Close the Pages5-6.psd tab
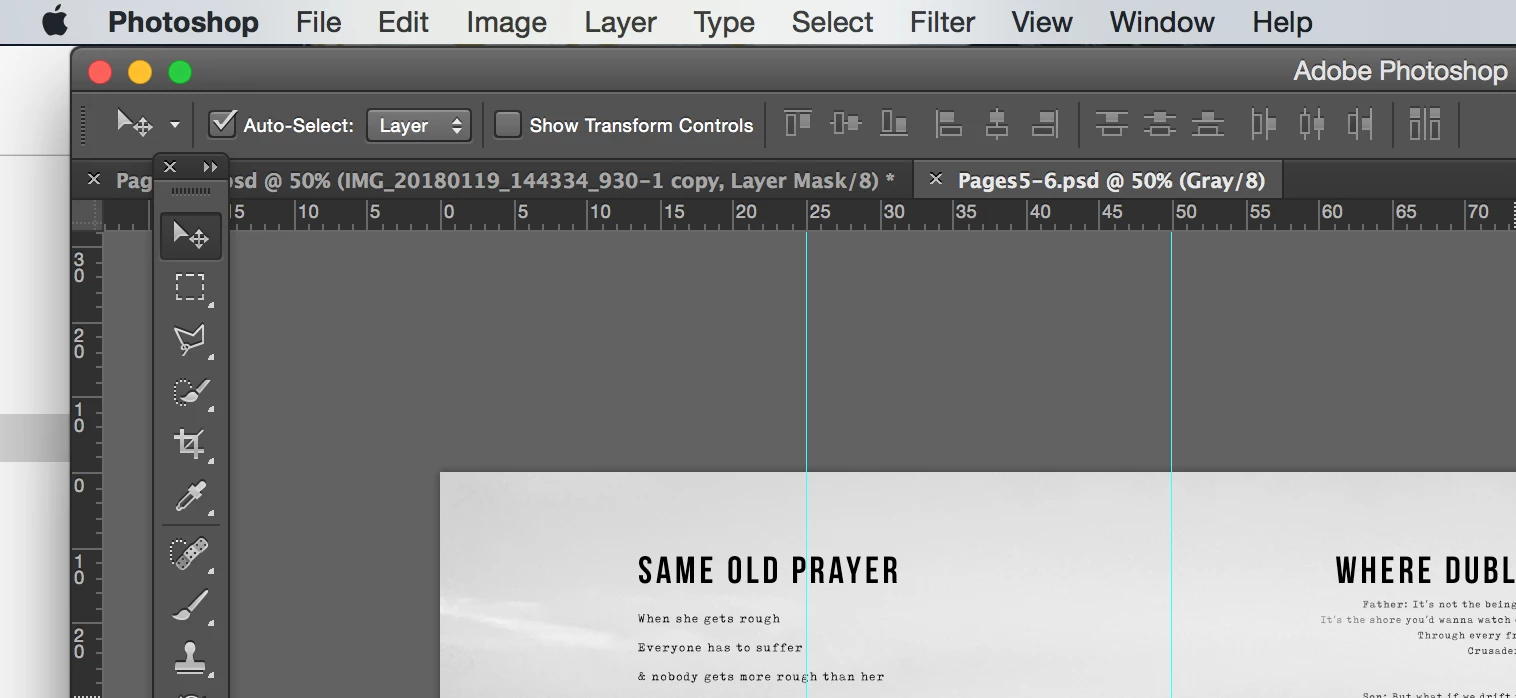1516x698 pixels. click(936, 179)
